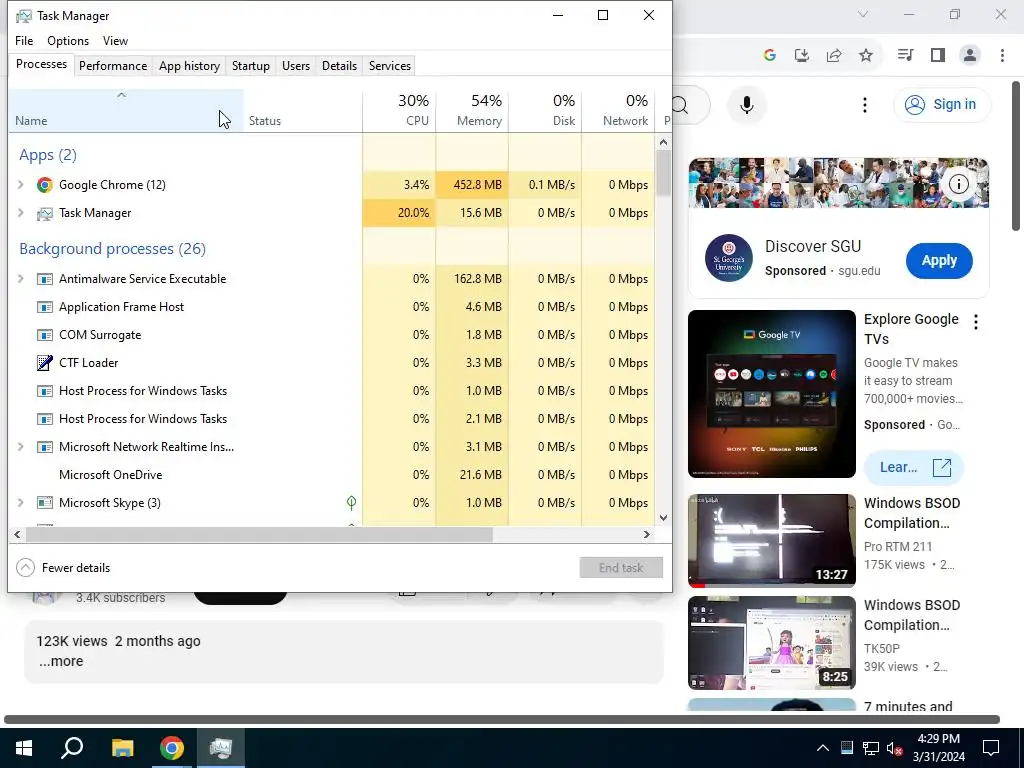Expand the Google Chrome (12) process group
The width and height of the screenshot is (1024, 768).
(x=20, y=185)
